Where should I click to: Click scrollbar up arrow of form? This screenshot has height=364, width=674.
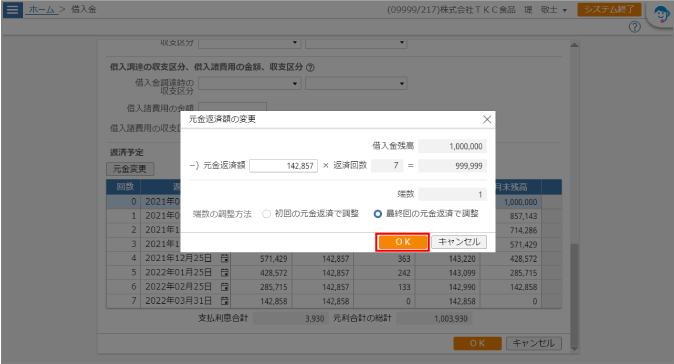point(574,45)
